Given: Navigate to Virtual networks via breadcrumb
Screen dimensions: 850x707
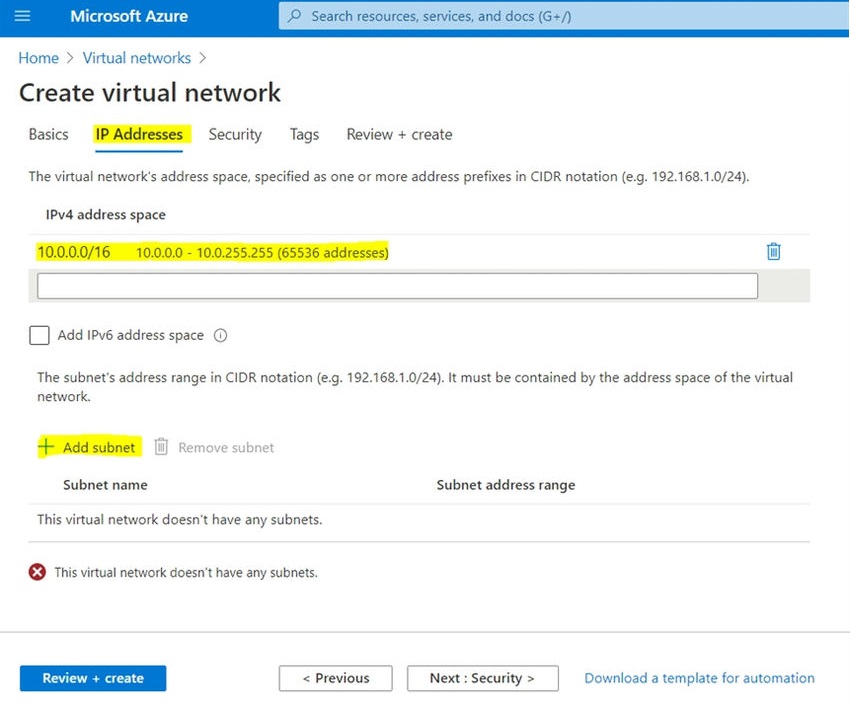Looking at the screenshot, I should [x=137, y=57].
